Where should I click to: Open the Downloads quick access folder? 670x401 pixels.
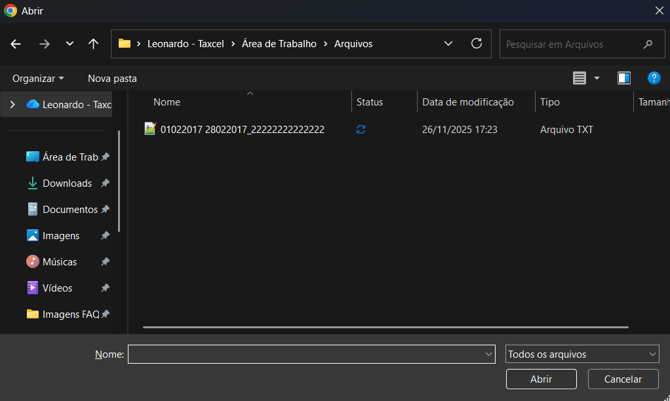tap(67, 183)
